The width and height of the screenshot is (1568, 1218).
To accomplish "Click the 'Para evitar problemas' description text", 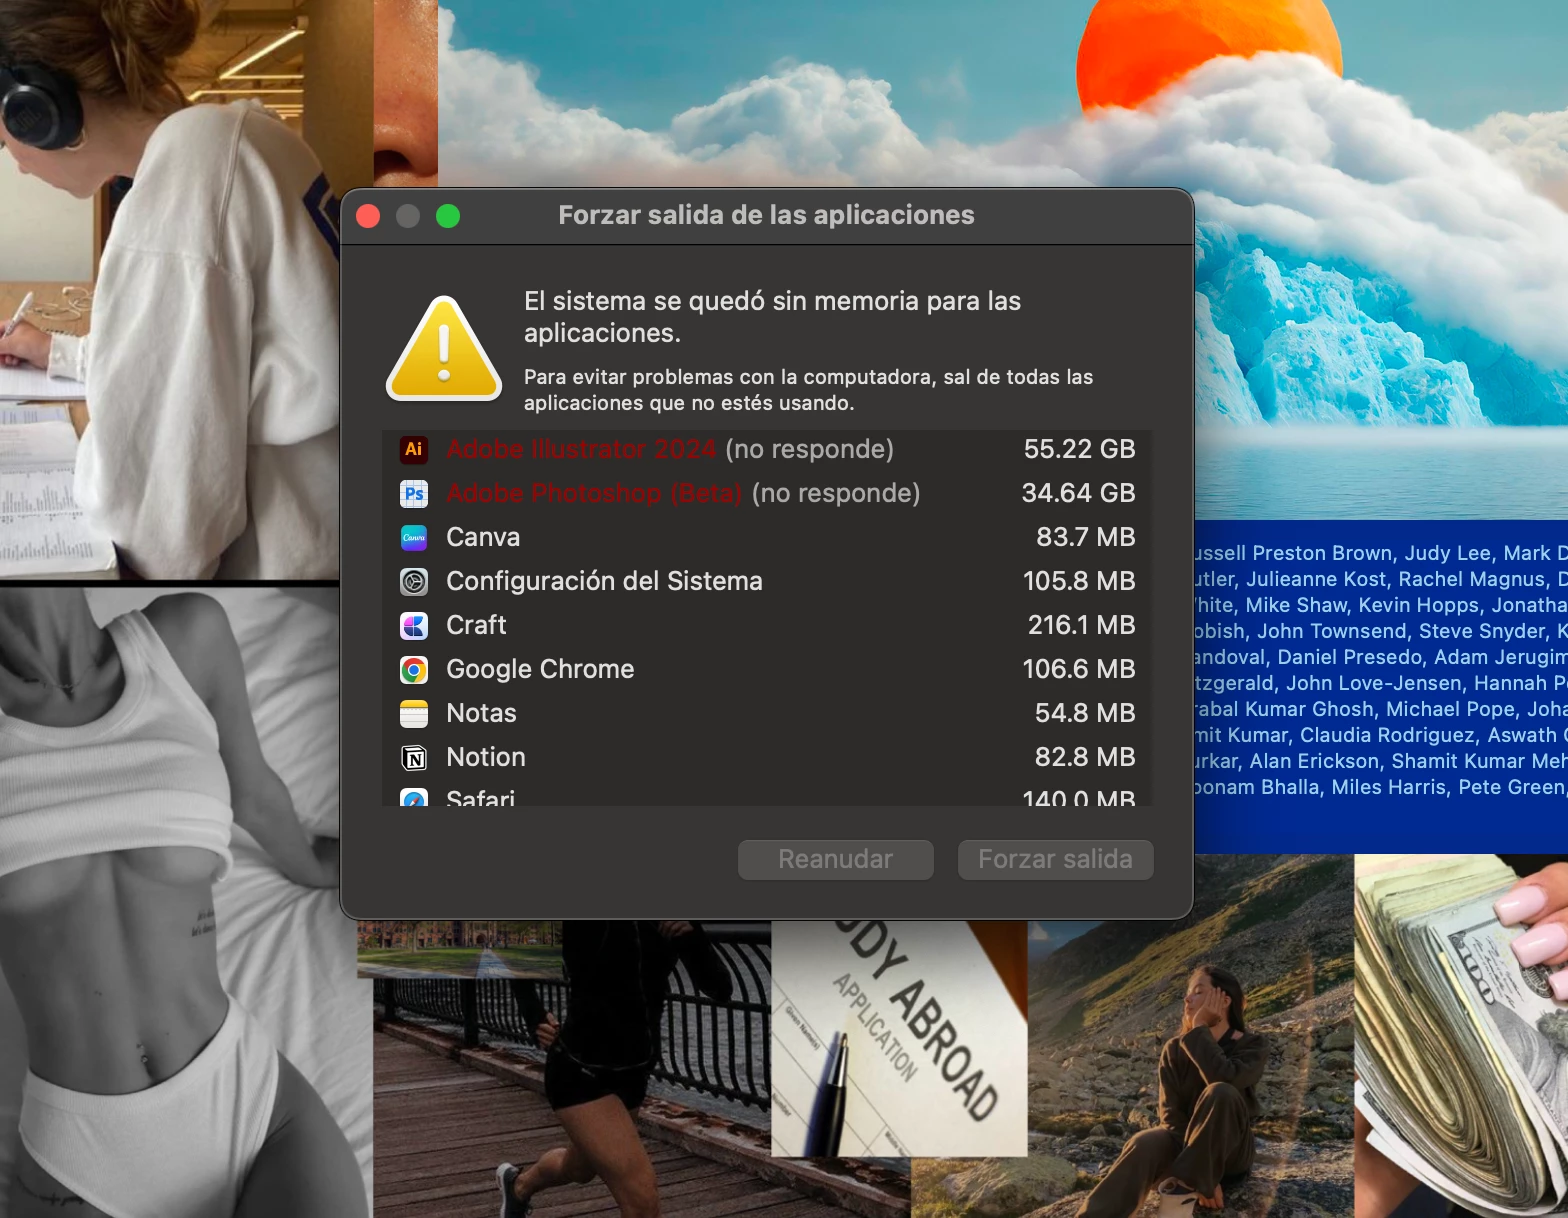I will 808,390.
